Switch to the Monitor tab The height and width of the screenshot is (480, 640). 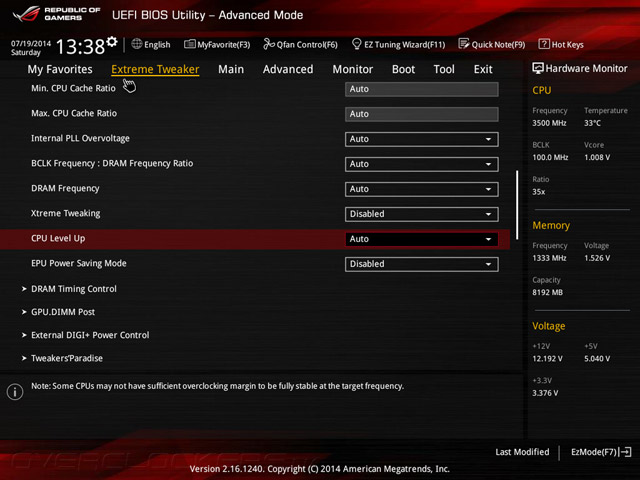tap(353, 69)
